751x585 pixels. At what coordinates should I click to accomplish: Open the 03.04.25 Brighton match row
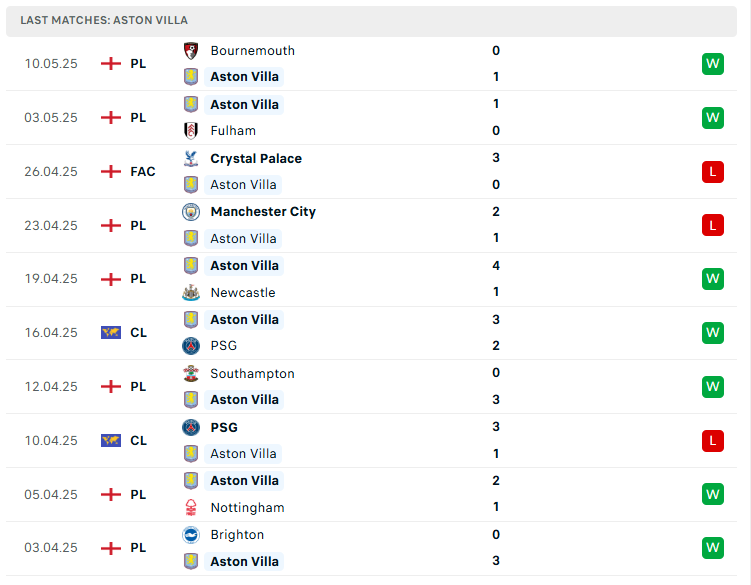[x=371, y=548]
